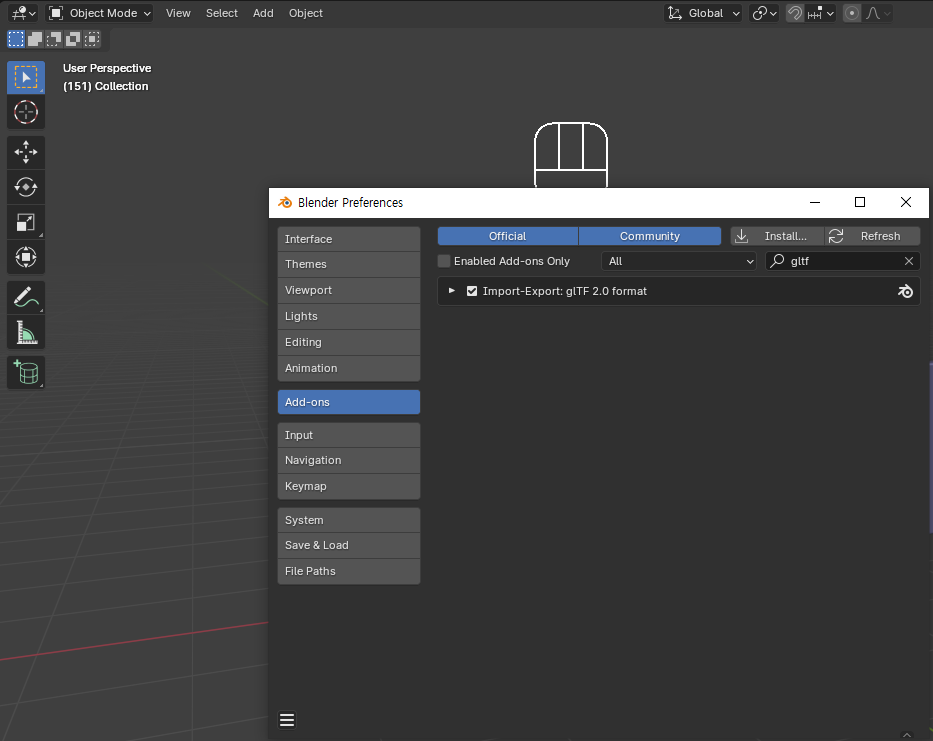This screenshot has height=741, width=933.
Task: Select the Annotate pencil tool
Action: (x=26, y=297)
